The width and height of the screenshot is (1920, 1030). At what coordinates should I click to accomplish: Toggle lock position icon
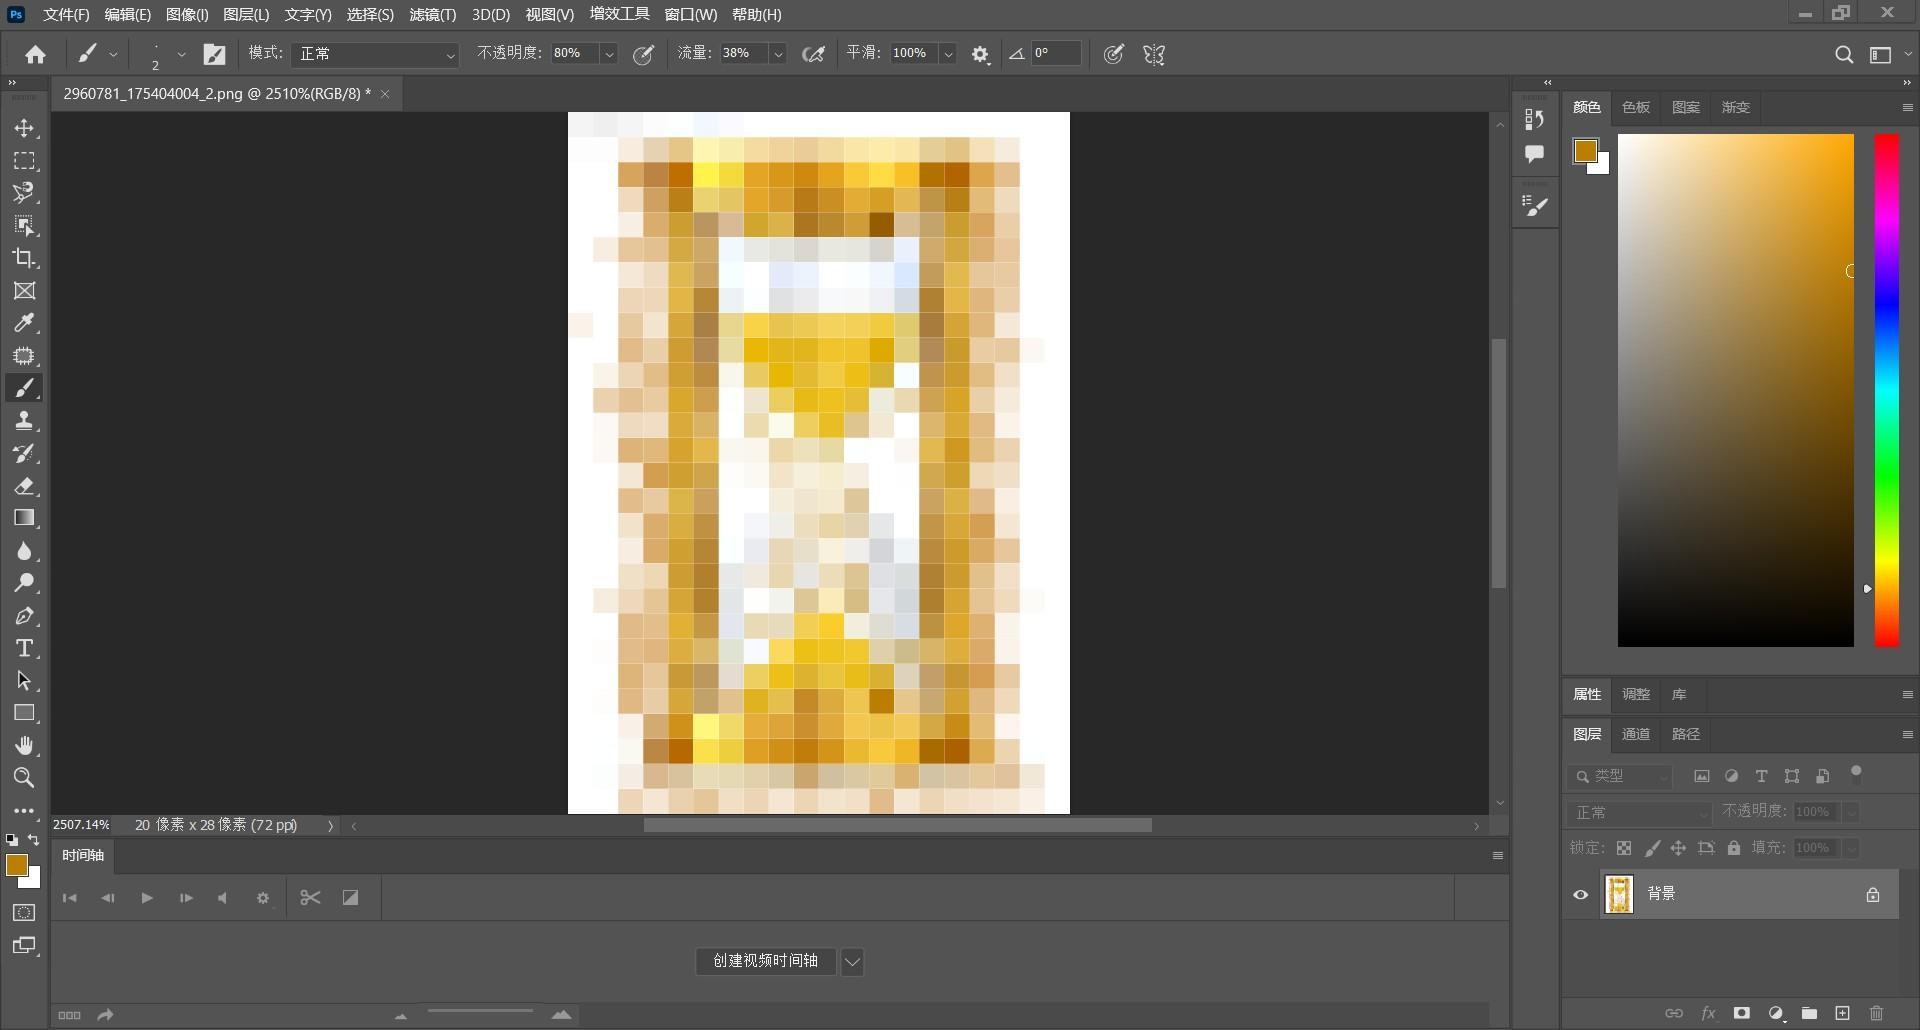[x=1679, y=848]
